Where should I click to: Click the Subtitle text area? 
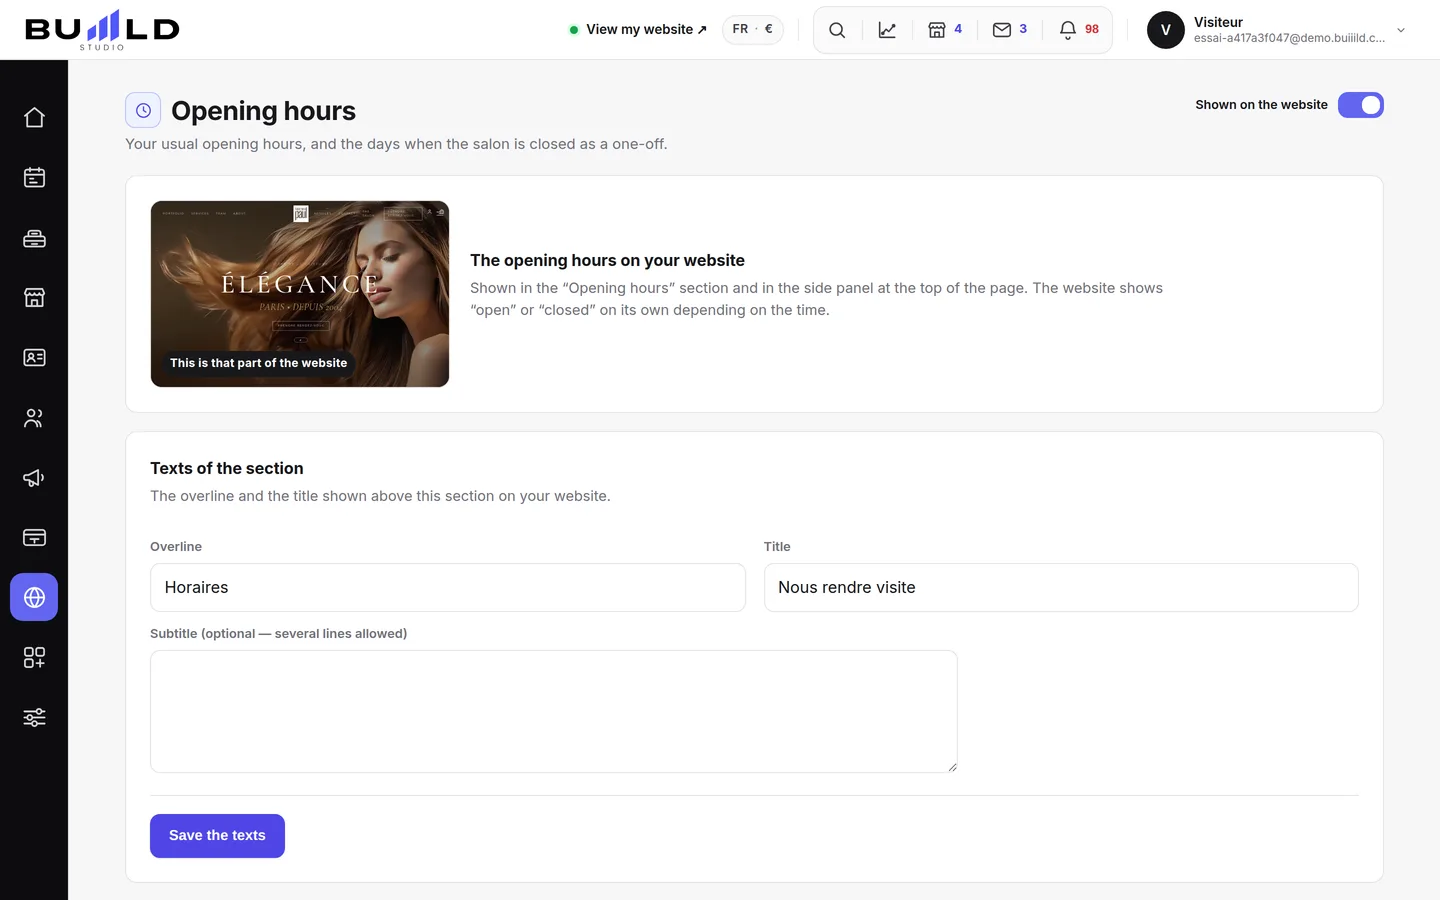pos(554,711)
